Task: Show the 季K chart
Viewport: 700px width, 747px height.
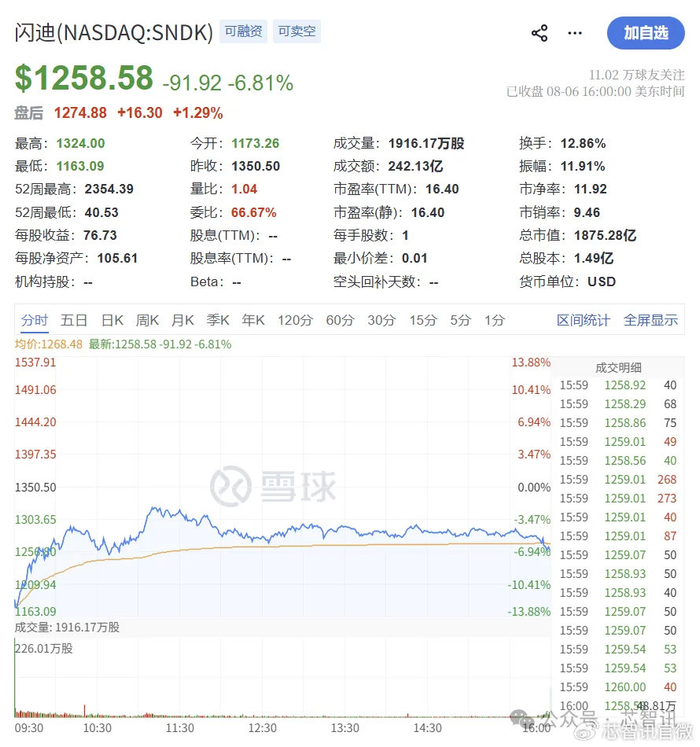Action: [x=218, y=320]
